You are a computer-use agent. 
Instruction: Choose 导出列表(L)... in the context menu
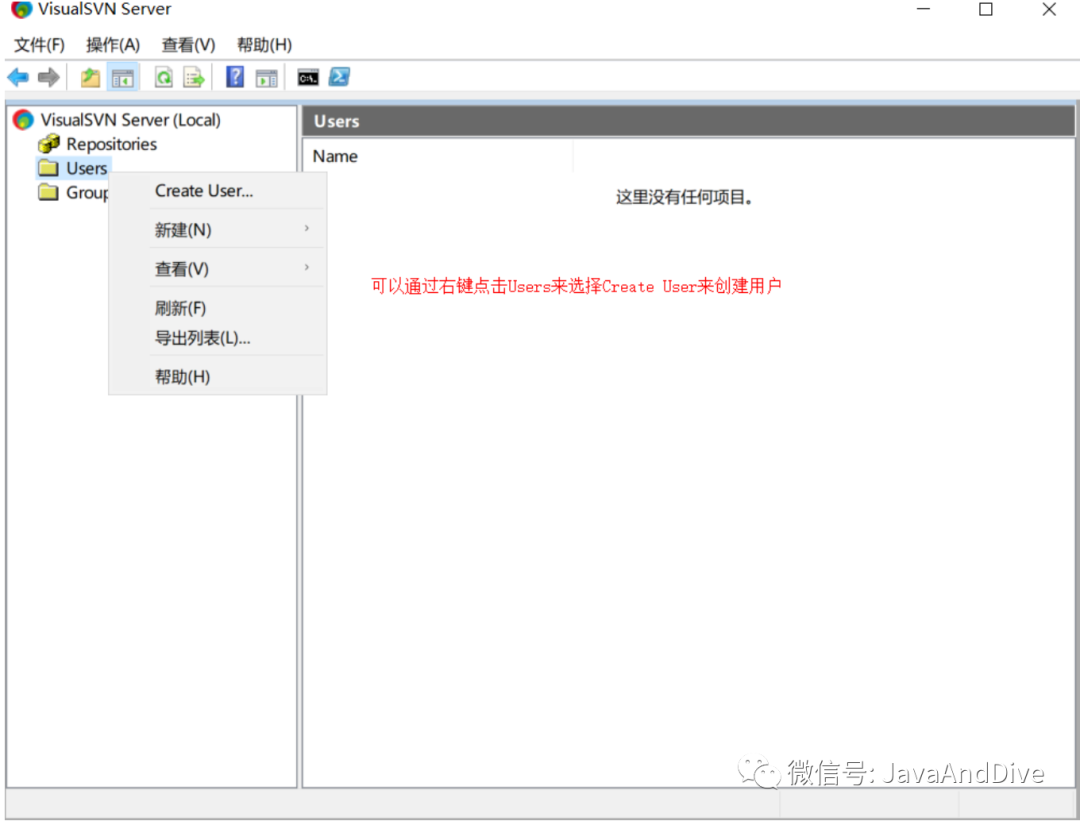click(x=218, y=338)
